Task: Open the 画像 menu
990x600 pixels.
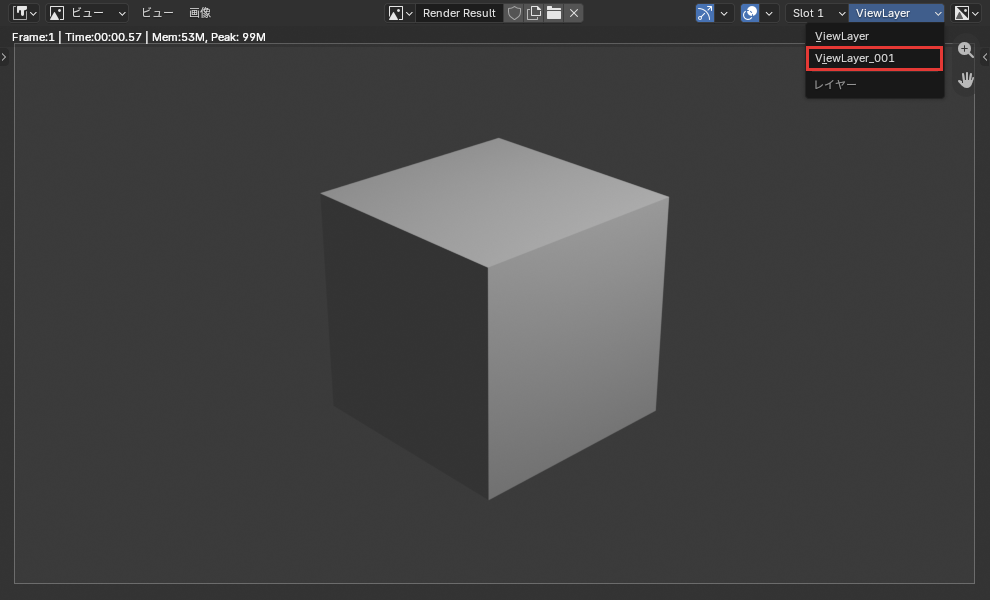Action: tap(200, 13)
